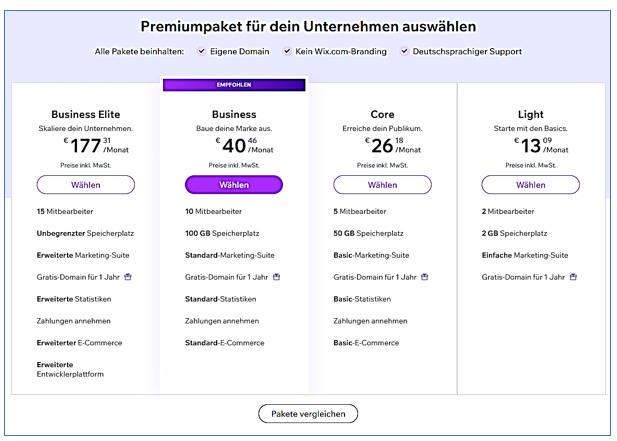Click the Kein Wix.com-Branding checkmark icon

tap(287, 51)
